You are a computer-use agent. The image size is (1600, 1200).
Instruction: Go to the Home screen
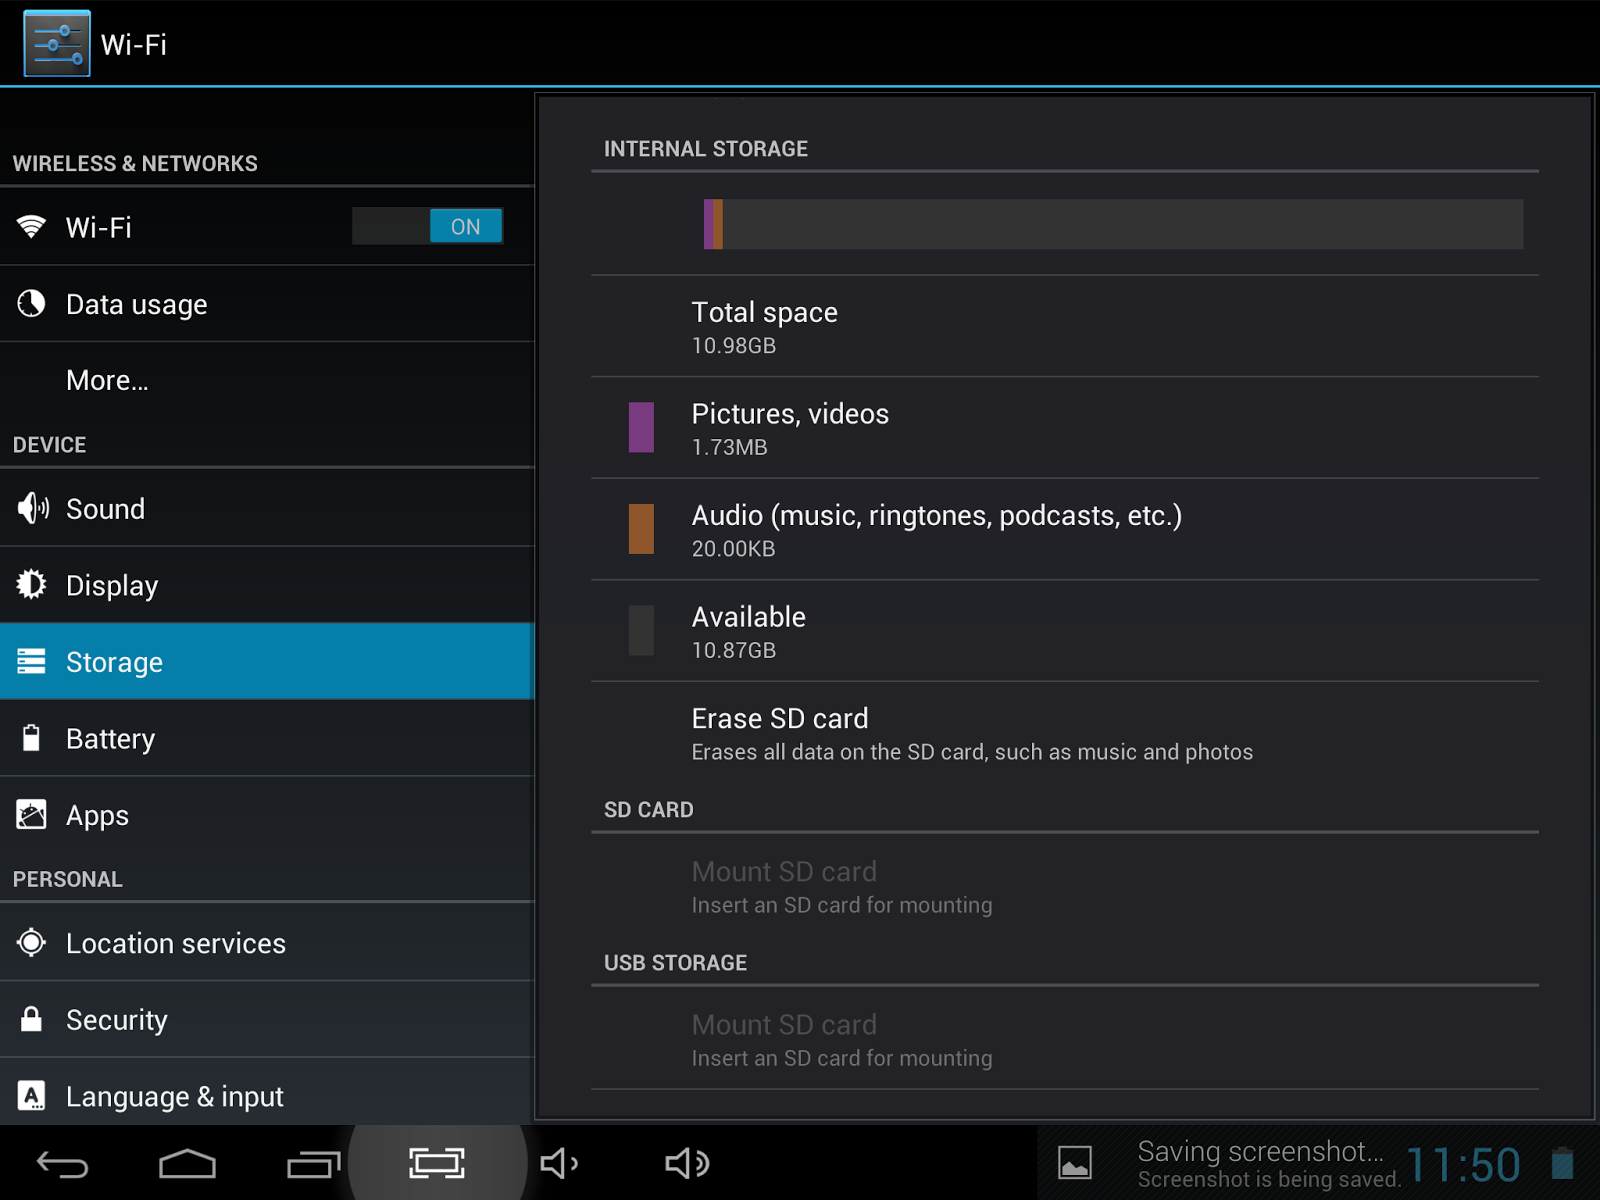pyautogui.click(x=187, y=1164)
